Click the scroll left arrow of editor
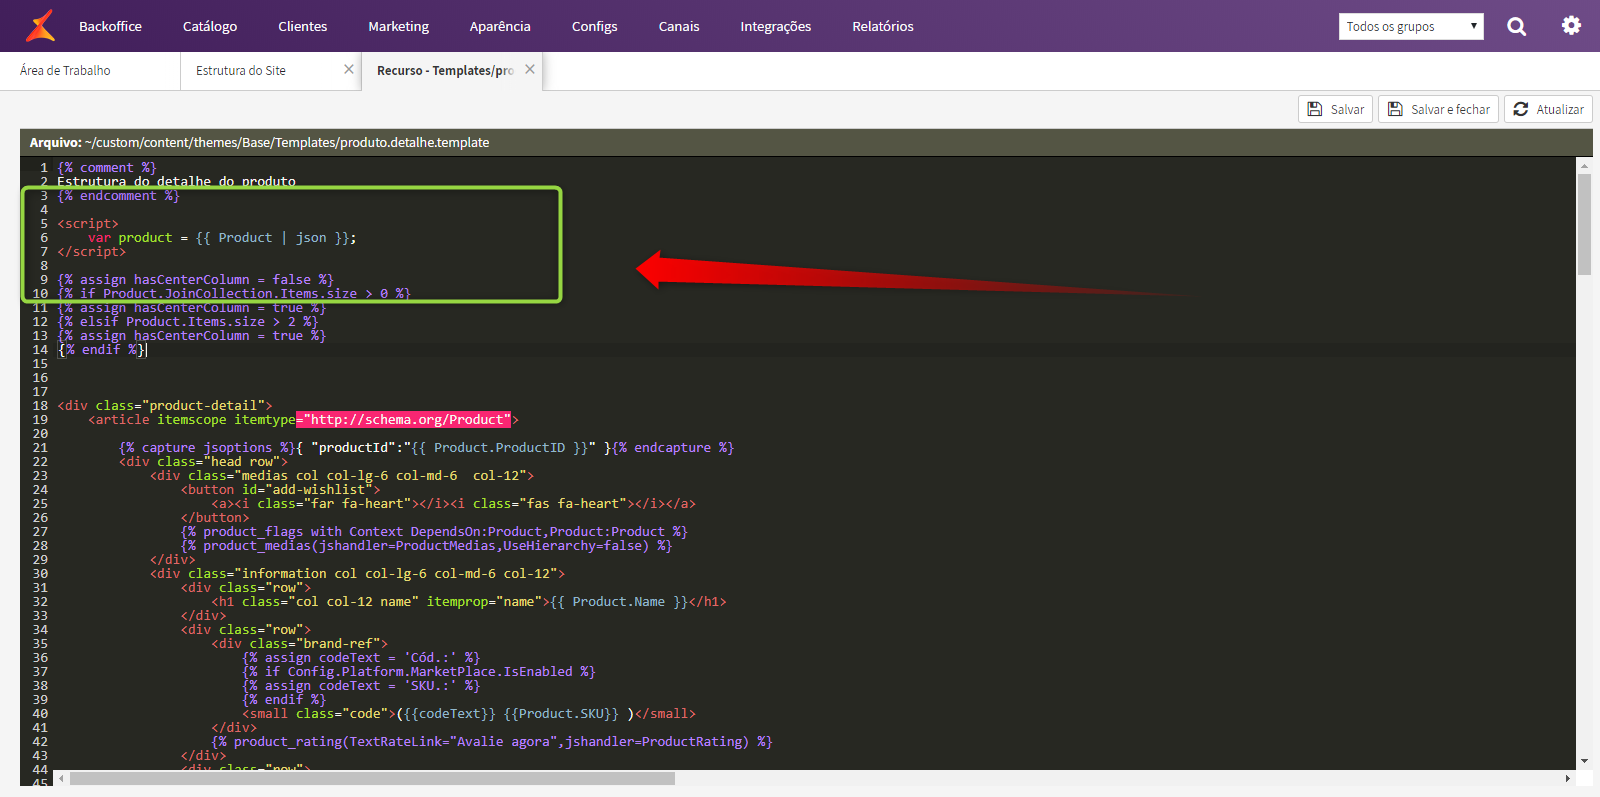Viewport: 1600px width, 797px height. 61,778
